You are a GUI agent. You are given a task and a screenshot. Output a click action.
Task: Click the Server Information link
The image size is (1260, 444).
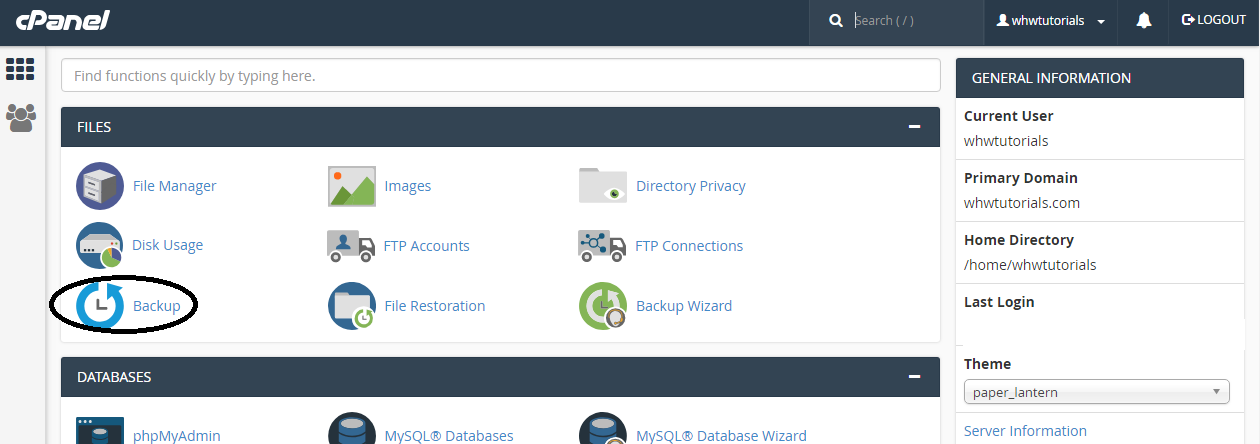[x=1025, y=431]
